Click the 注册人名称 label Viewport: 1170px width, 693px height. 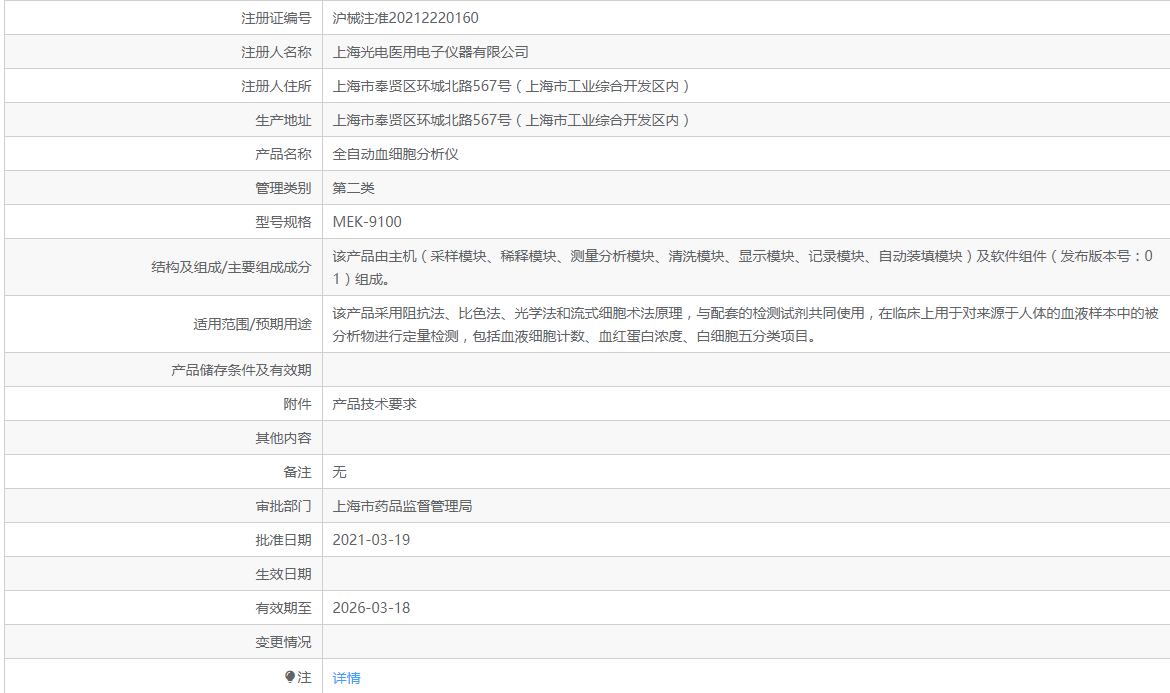[x=276, y=52]
